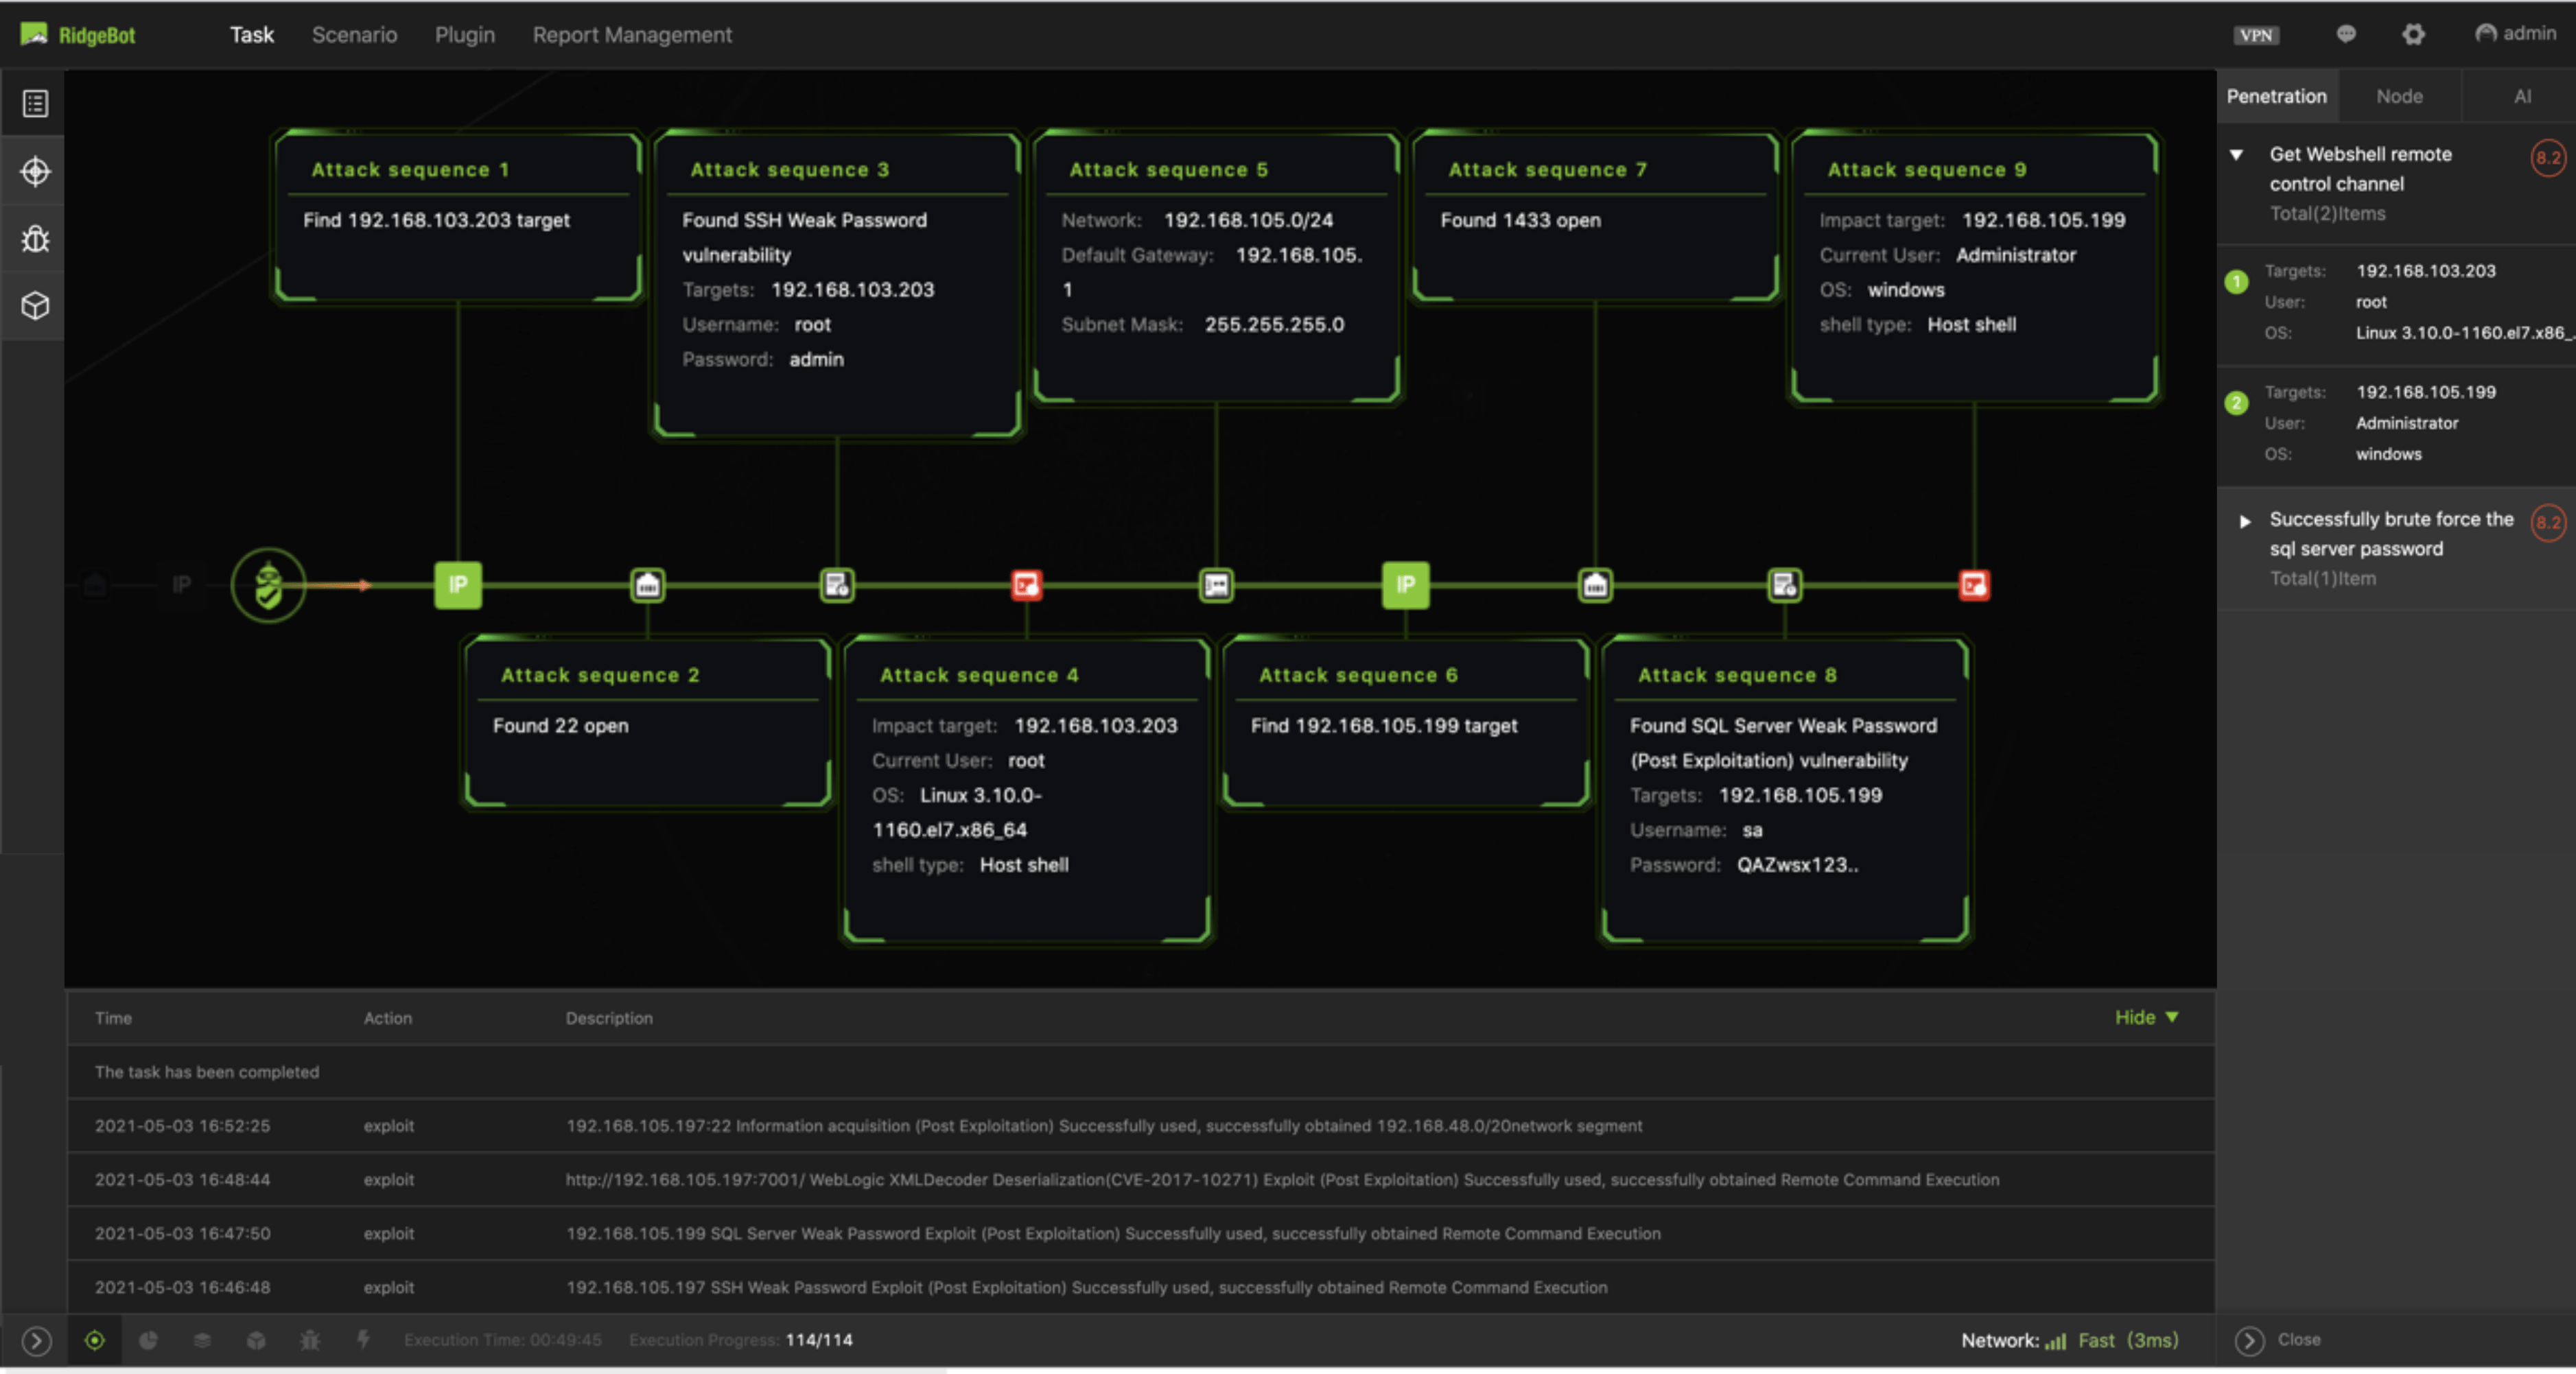Open the admin user account link
Viewport: 2576px width, 1374px height.
point(2515,33)
